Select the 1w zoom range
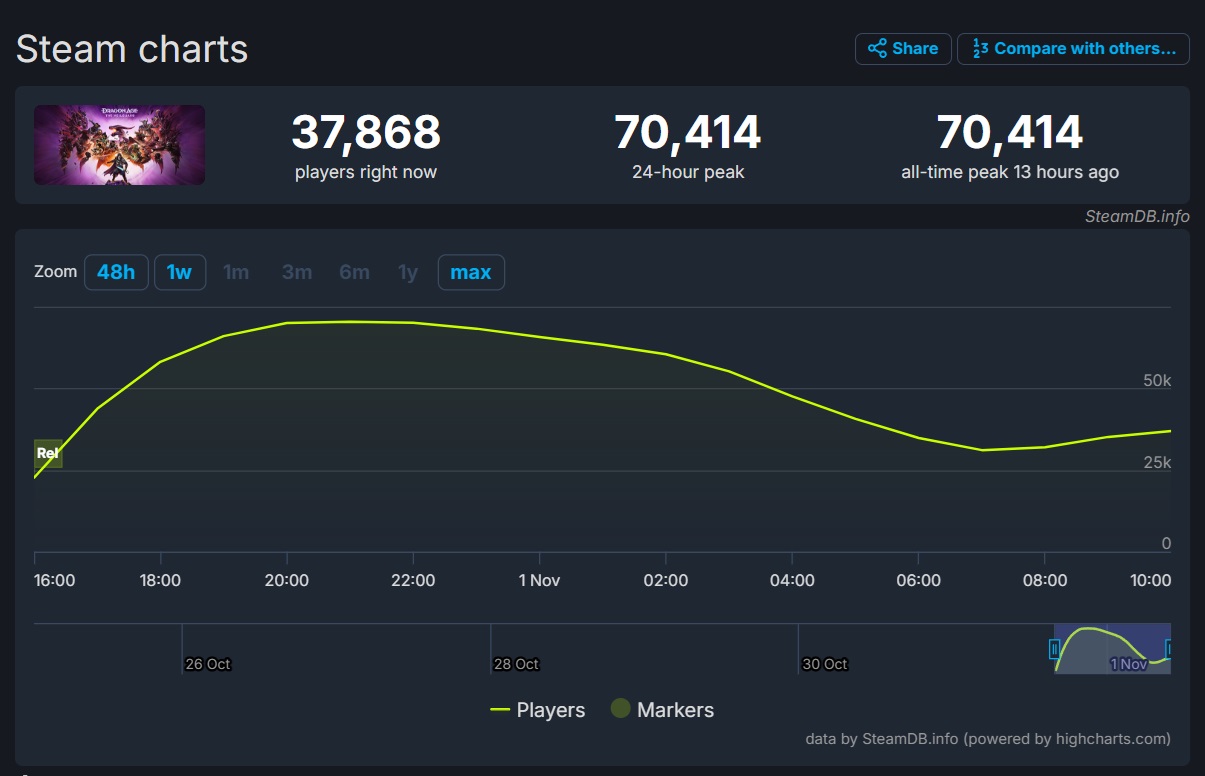1205x776 pixels. pyautogui.click(x=180, y=272)
